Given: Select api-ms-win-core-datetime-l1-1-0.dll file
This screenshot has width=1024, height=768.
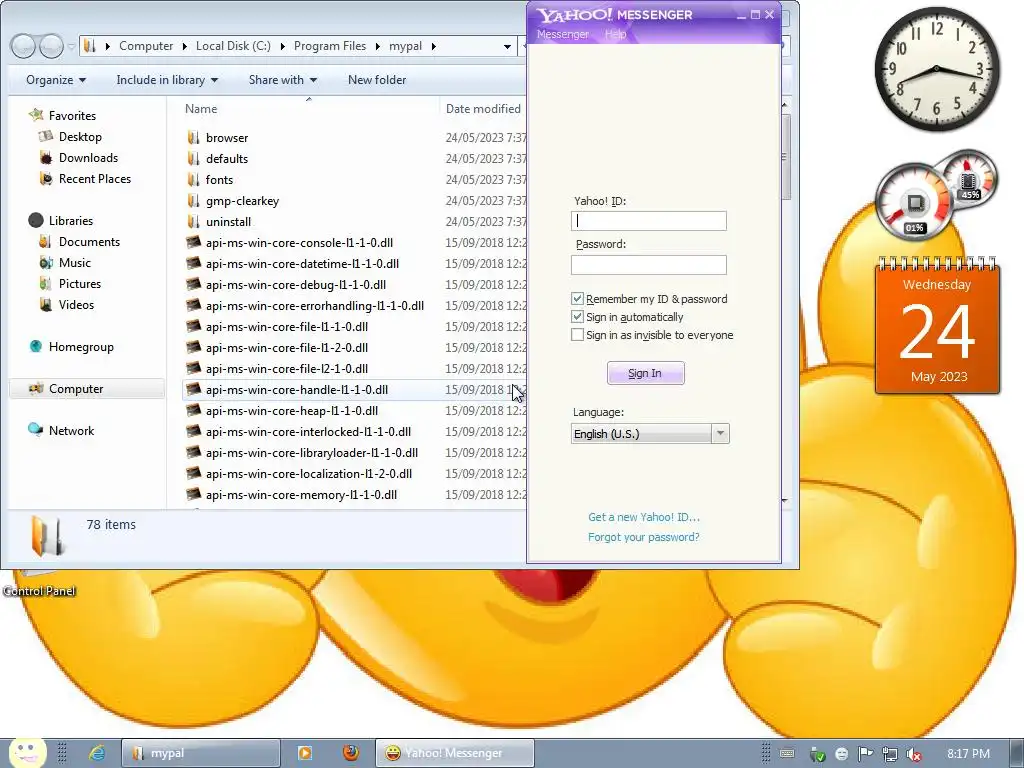Looking at the screenshot, I should pos(302,264).
